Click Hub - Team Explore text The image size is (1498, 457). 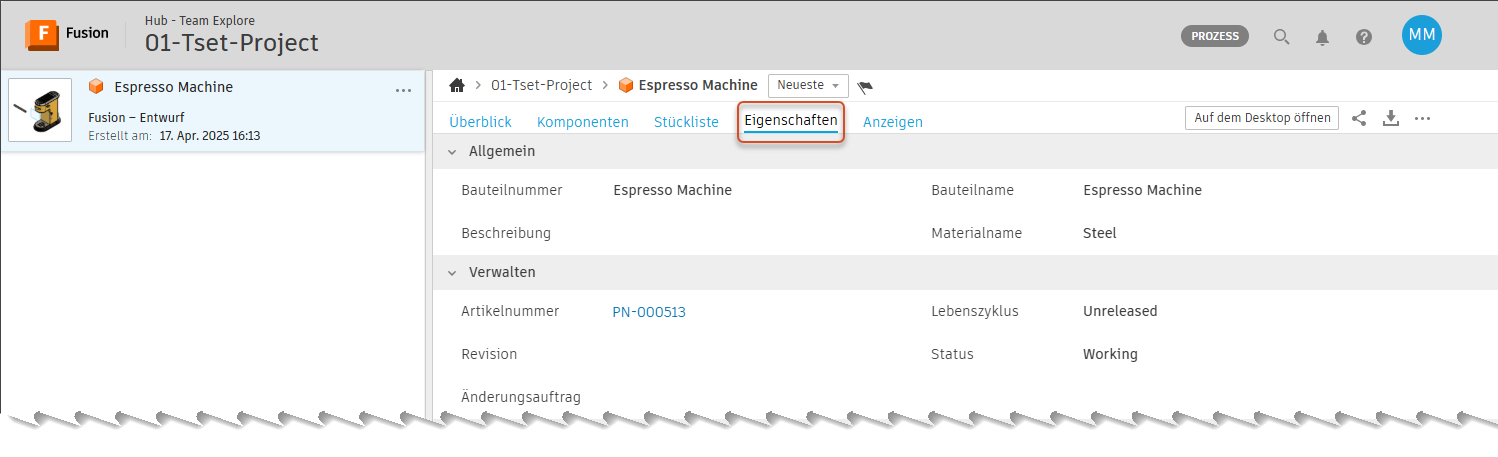click(200, 20)
